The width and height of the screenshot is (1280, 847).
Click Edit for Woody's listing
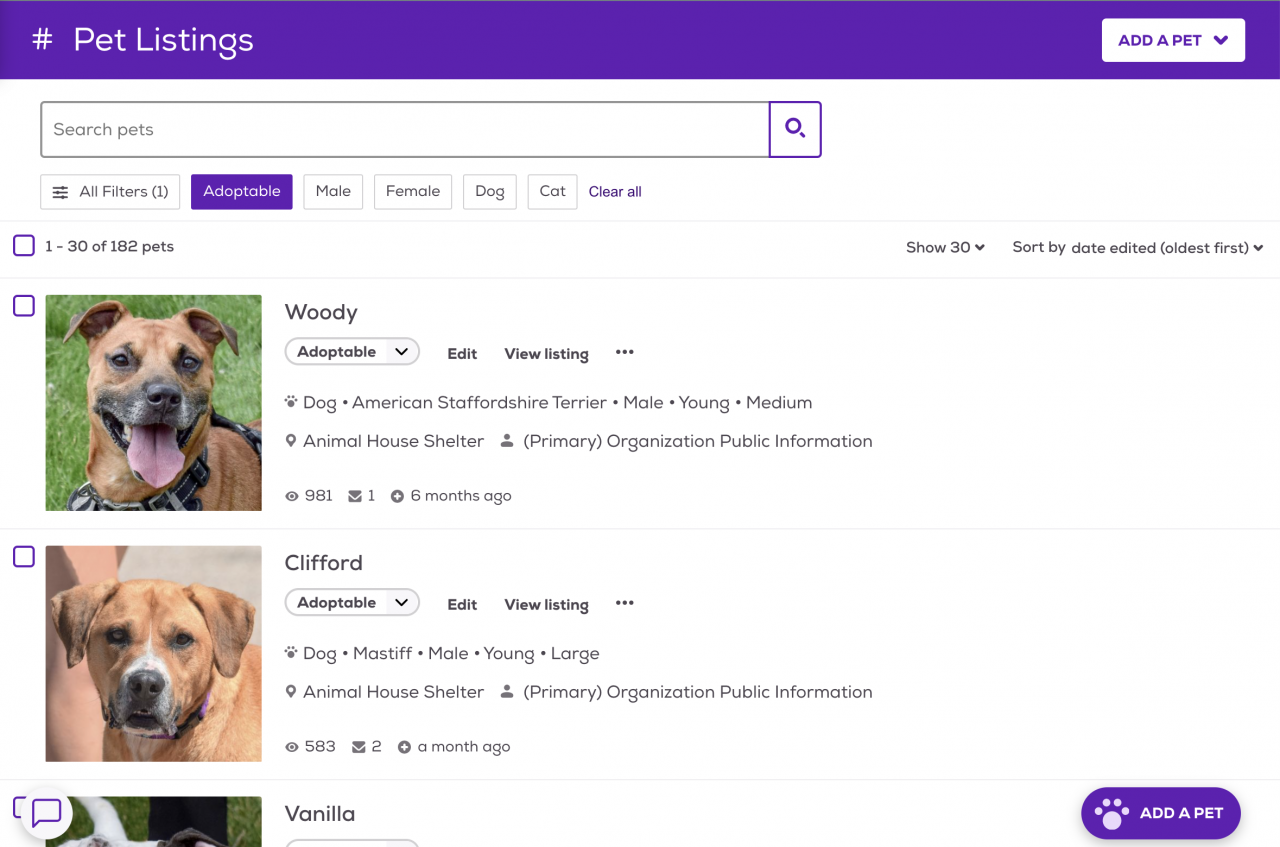[x=462, y=353]
